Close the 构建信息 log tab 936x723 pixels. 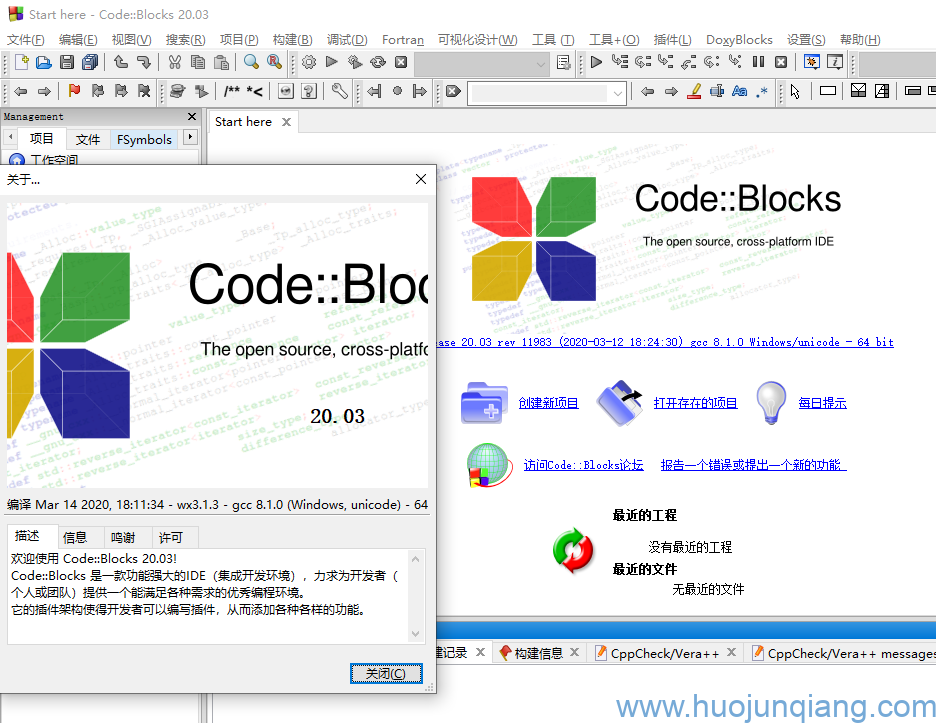click(x=574, y=652)
